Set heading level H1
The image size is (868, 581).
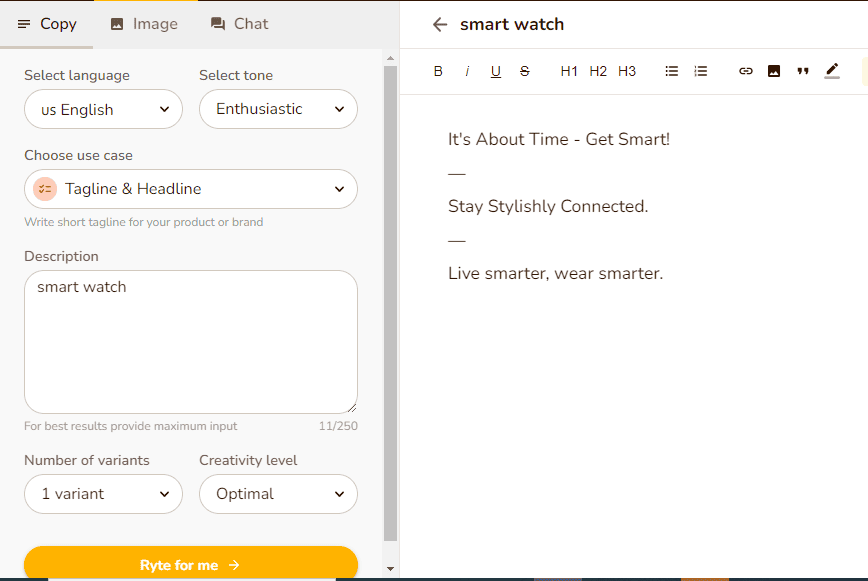click(569, 71)
